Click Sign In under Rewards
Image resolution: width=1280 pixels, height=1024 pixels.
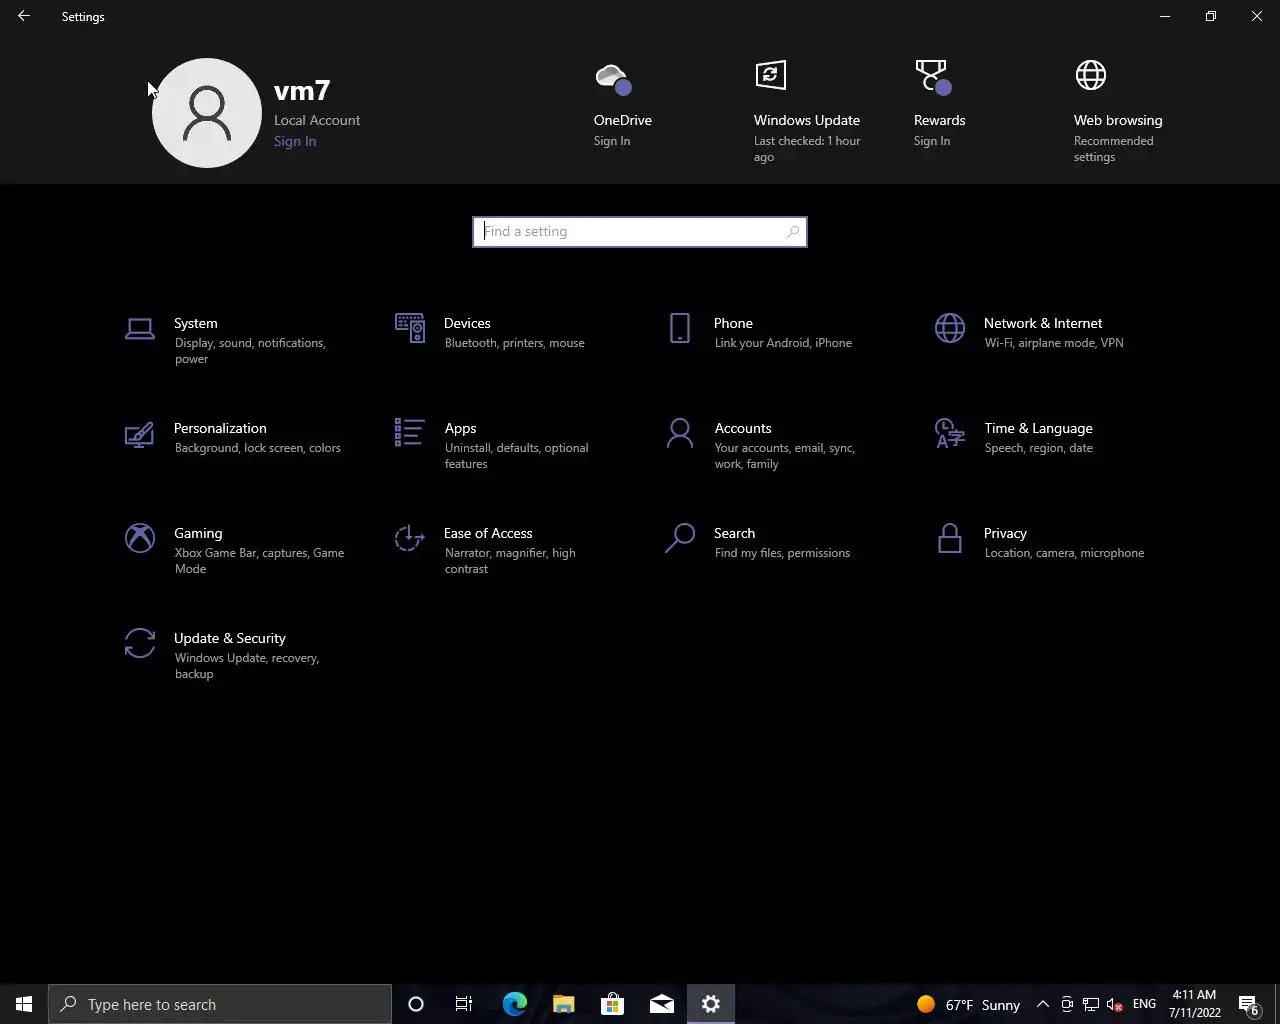pos(932,141)
